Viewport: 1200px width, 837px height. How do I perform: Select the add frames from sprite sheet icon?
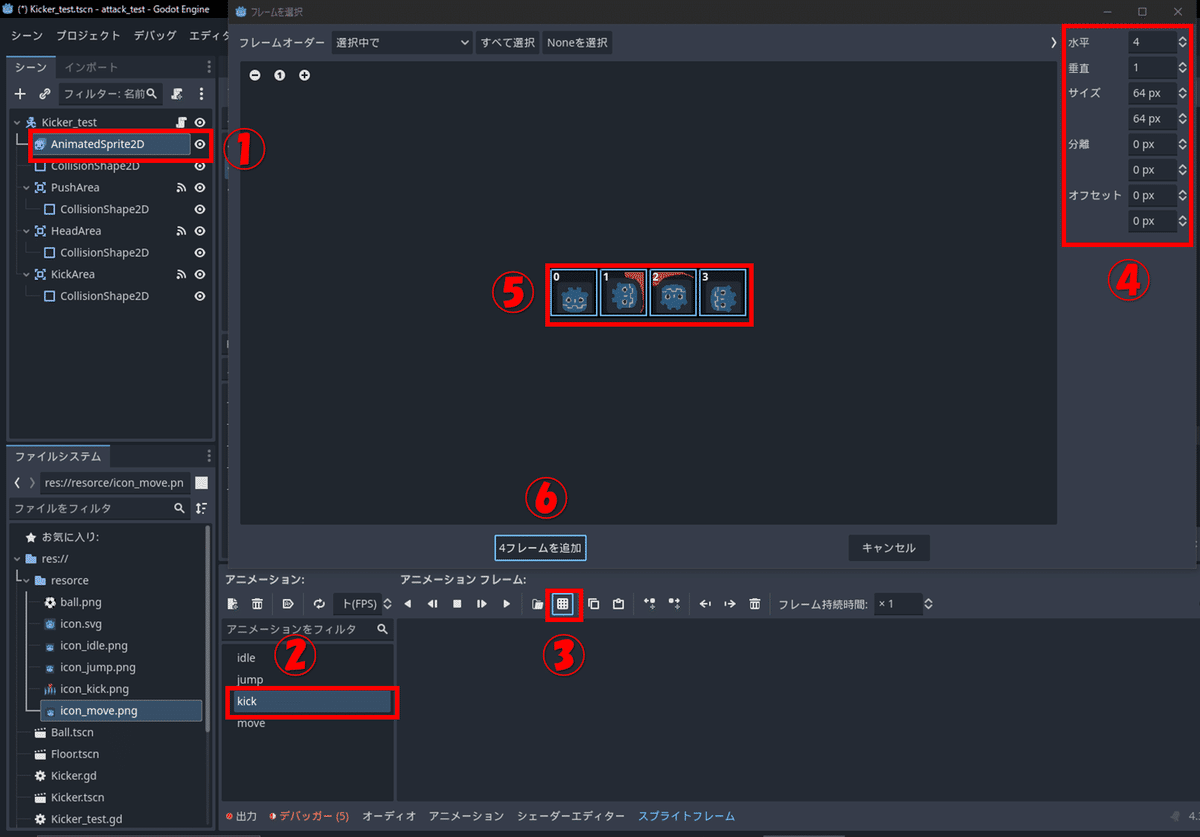(564, 603)
